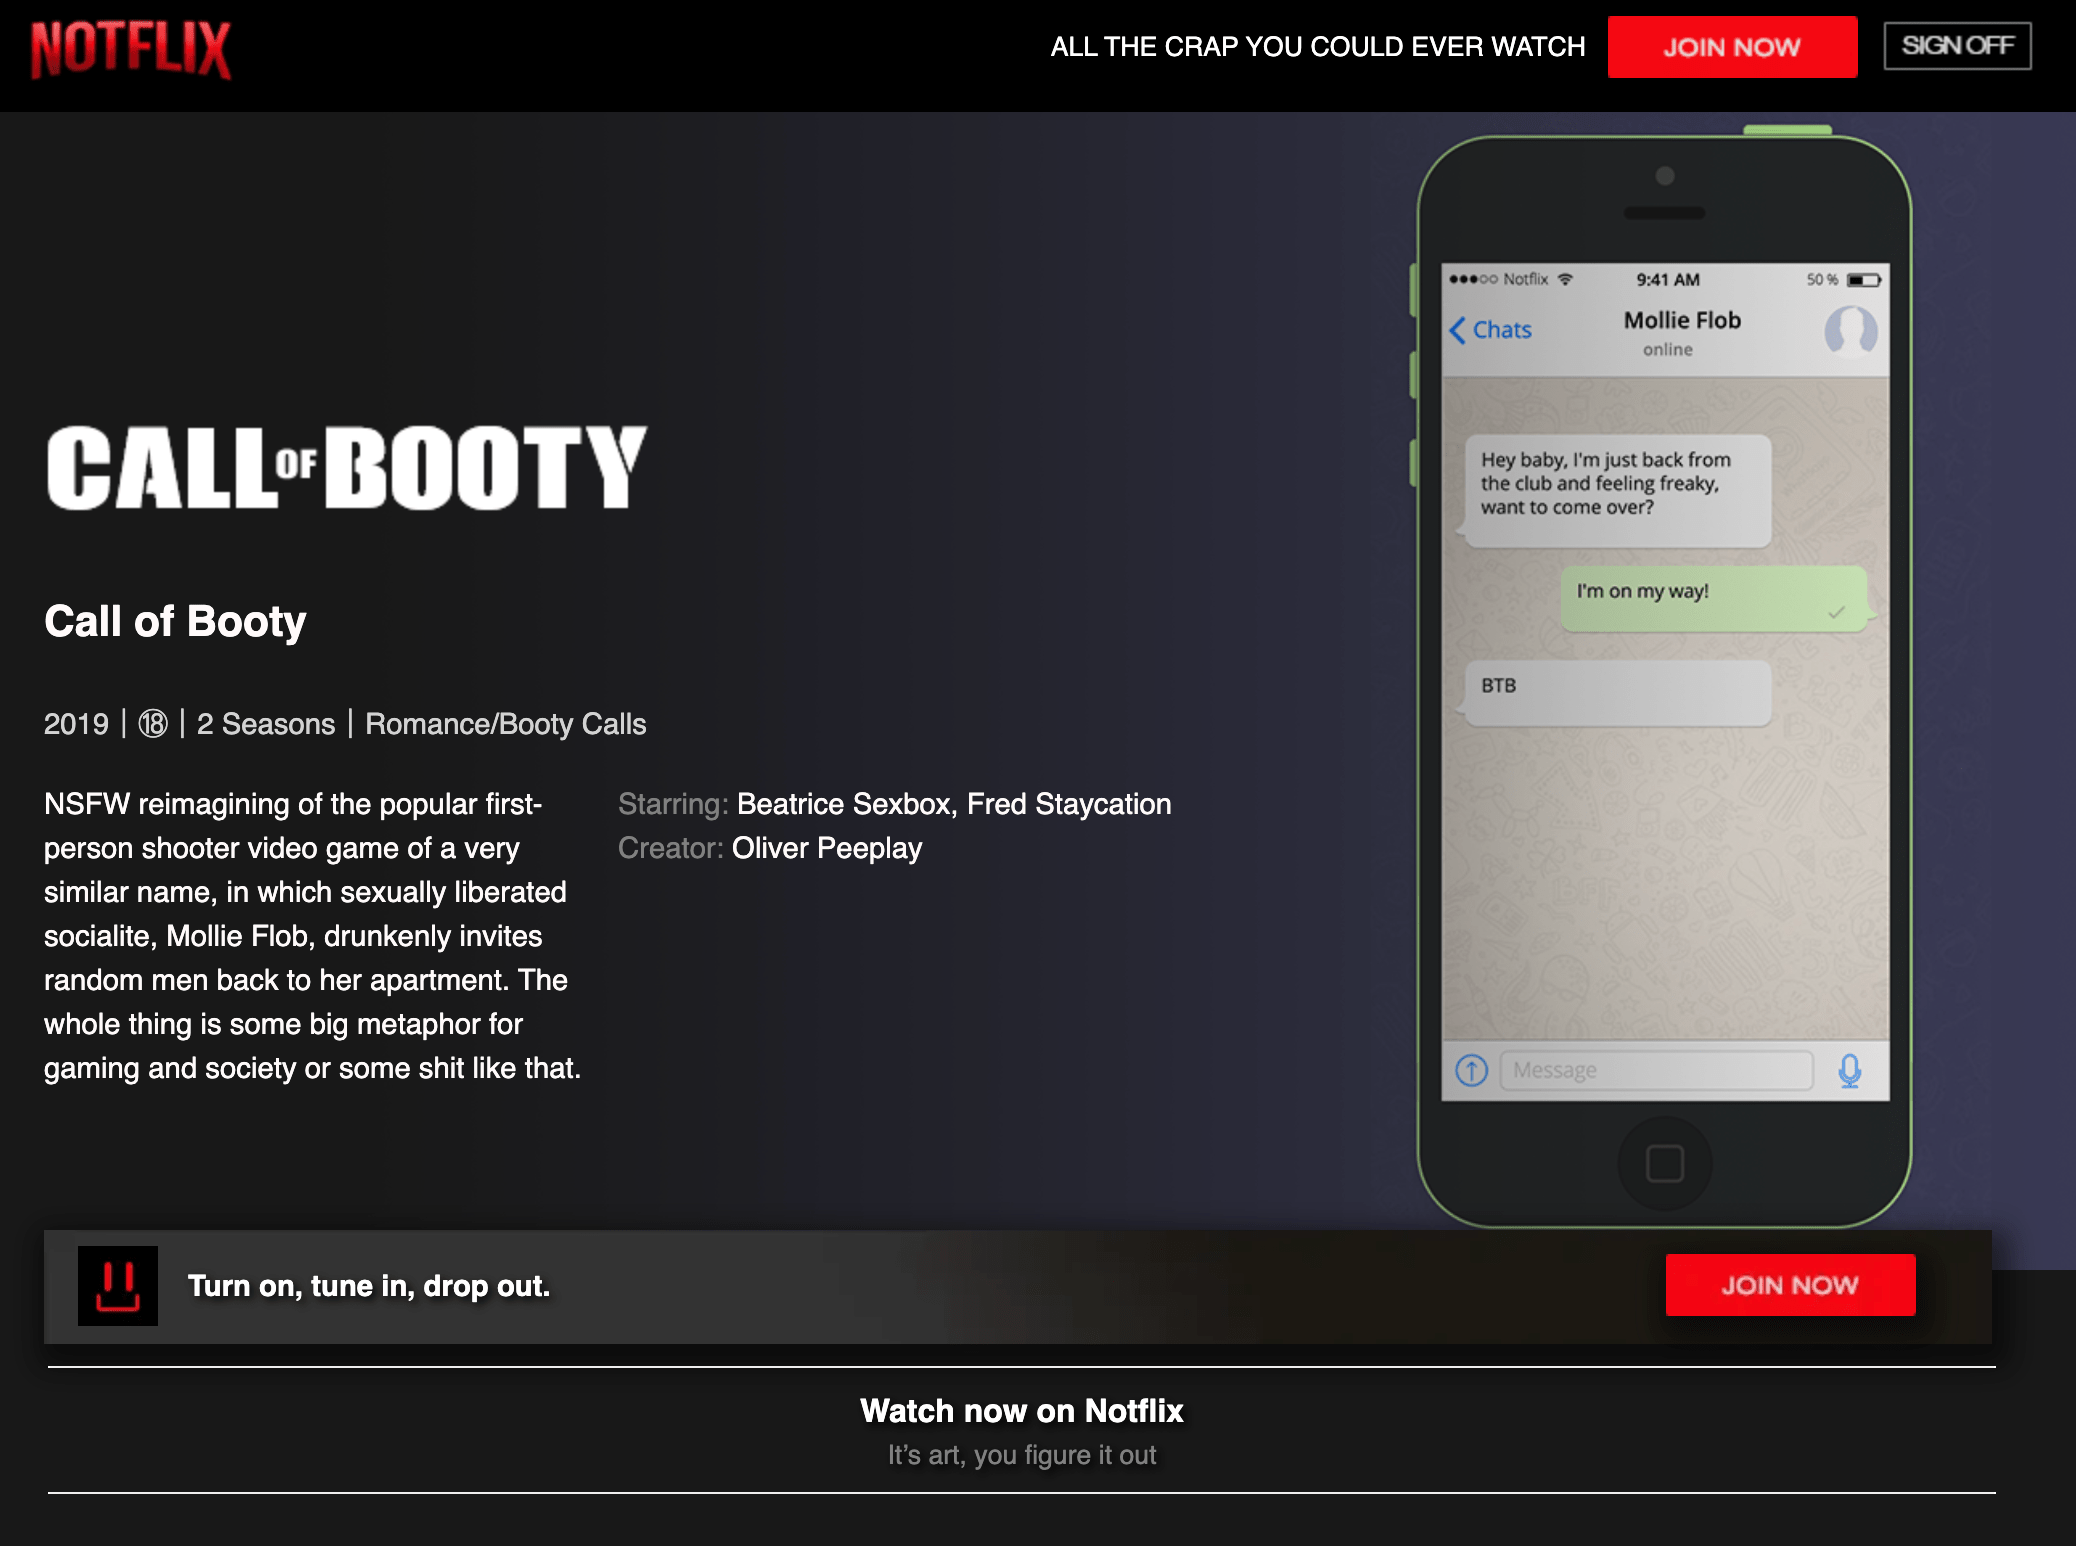2076x1546 pixels.
Task: Click the 18 age rating badge
Action: pos(153,723)
